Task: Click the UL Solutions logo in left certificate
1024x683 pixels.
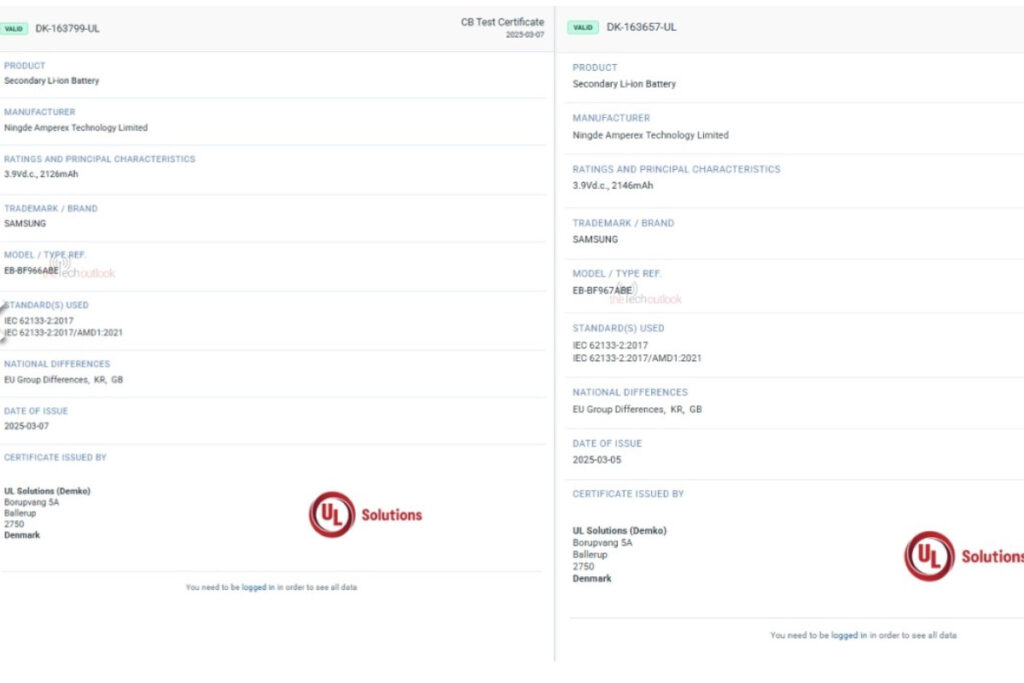Action: (x=365, y=515)
